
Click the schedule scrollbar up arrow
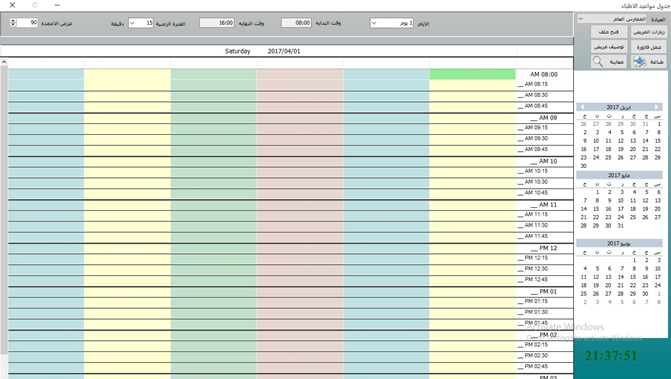tap(4, 62)
